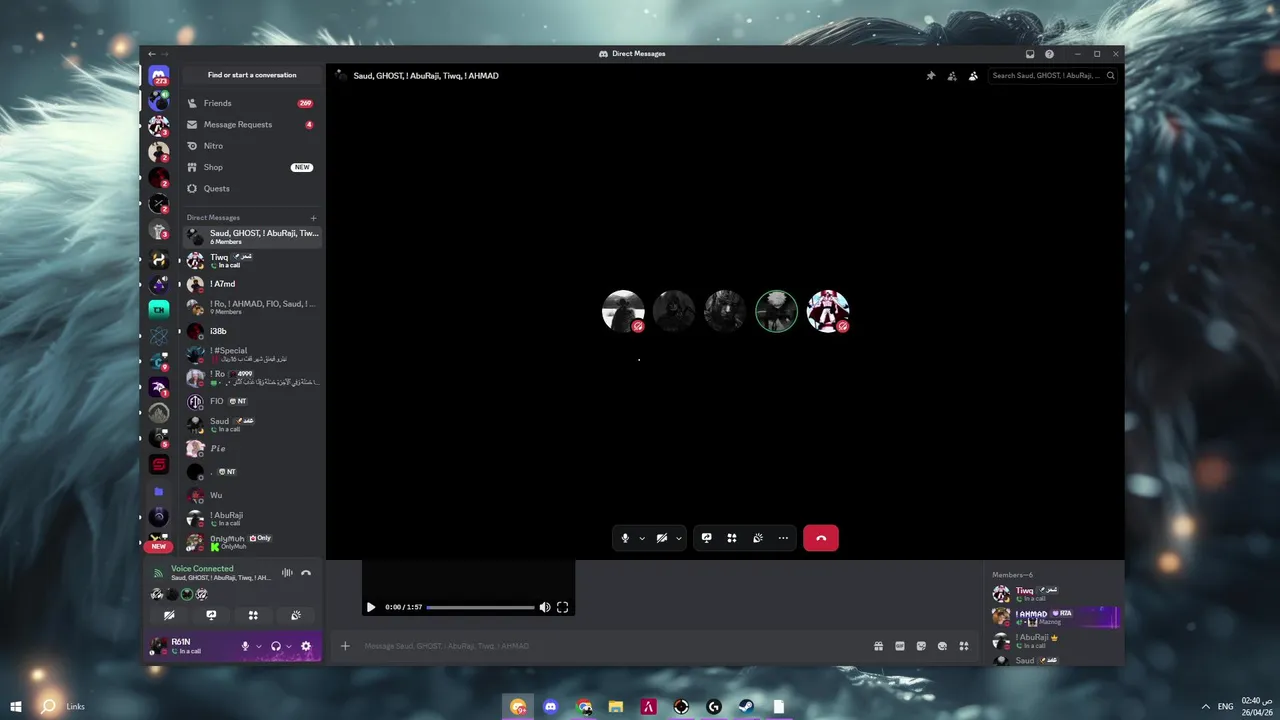Share your screen from call control bar
1280x720 pixels.
coord(706,538)
